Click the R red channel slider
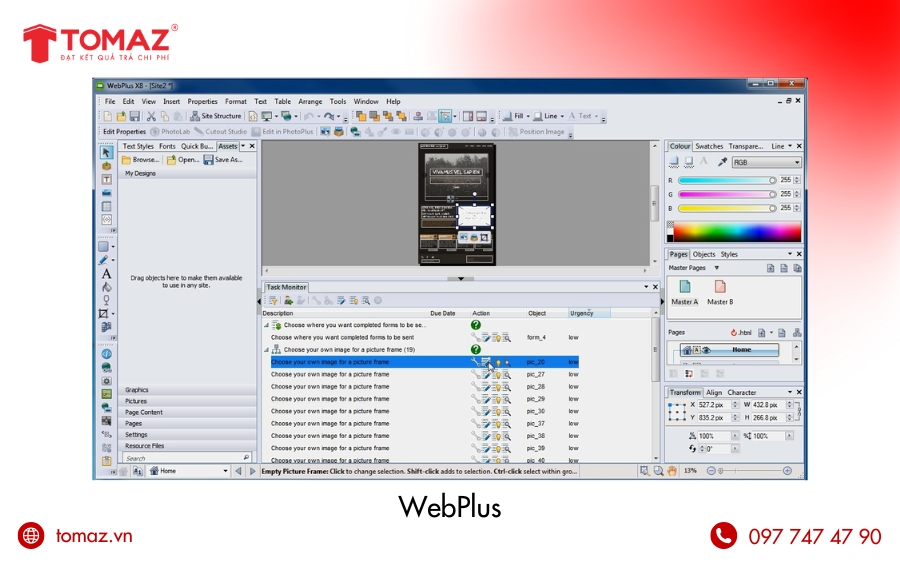The height and width of the screenshot is (563, 900). pyautogui.click(x=728, y=180)
